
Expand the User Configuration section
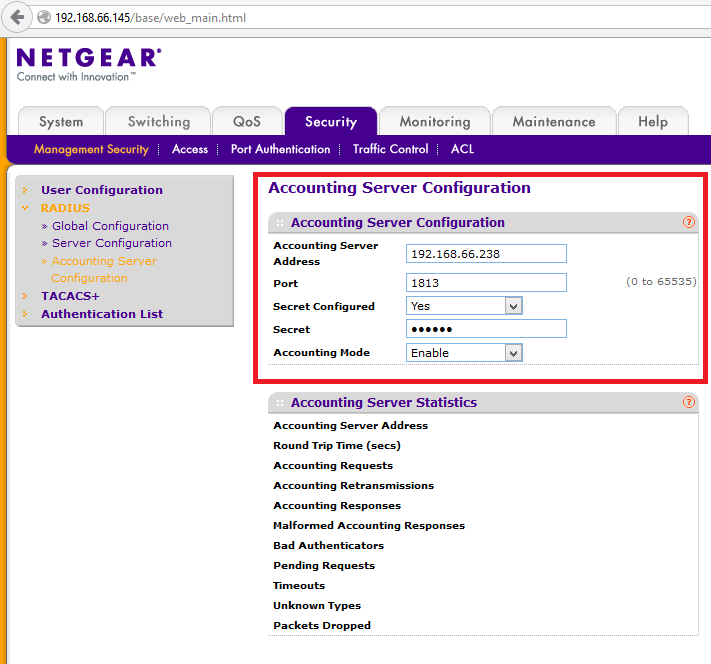pos(101,190)
